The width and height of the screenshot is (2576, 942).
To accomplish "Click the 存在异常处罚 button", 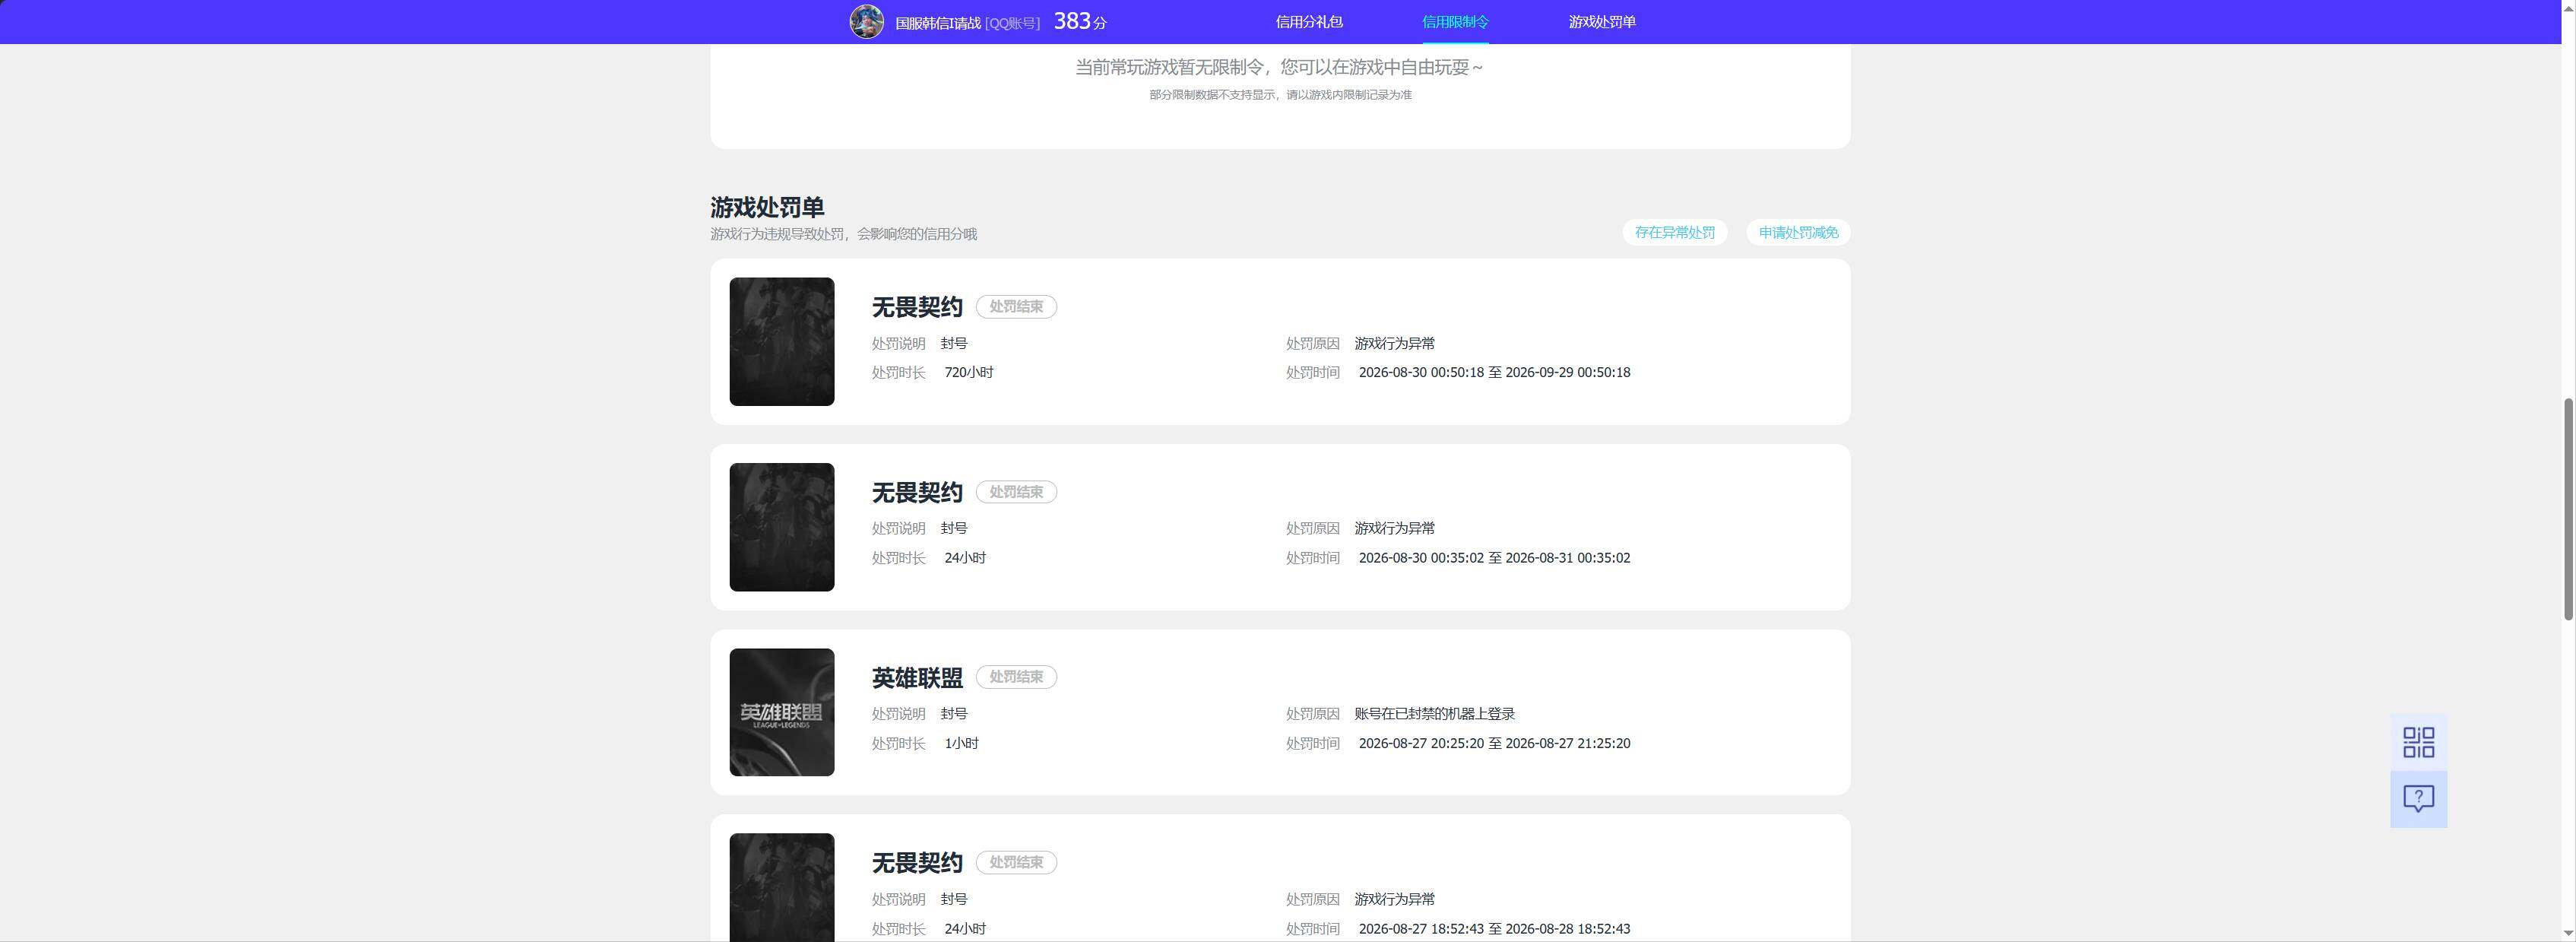I will [x=1674, y=232].
